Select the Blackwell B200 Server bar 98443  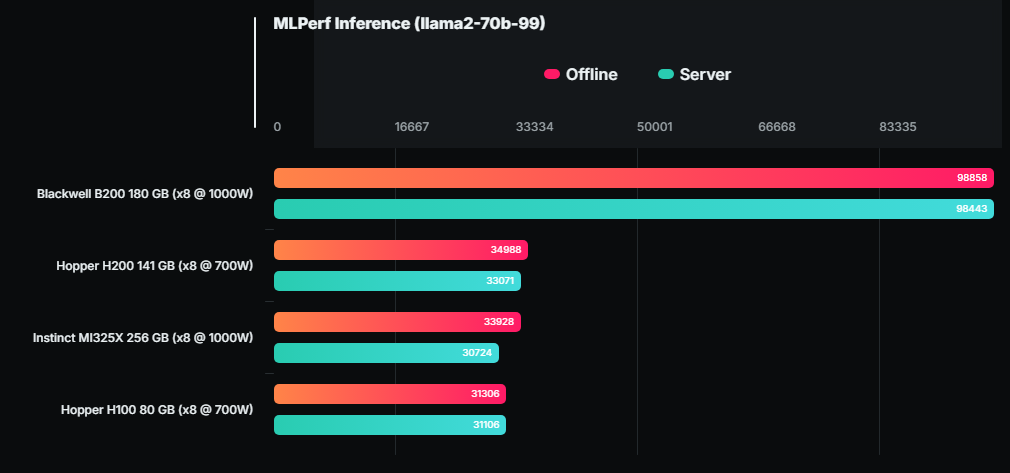pos(634,209)
